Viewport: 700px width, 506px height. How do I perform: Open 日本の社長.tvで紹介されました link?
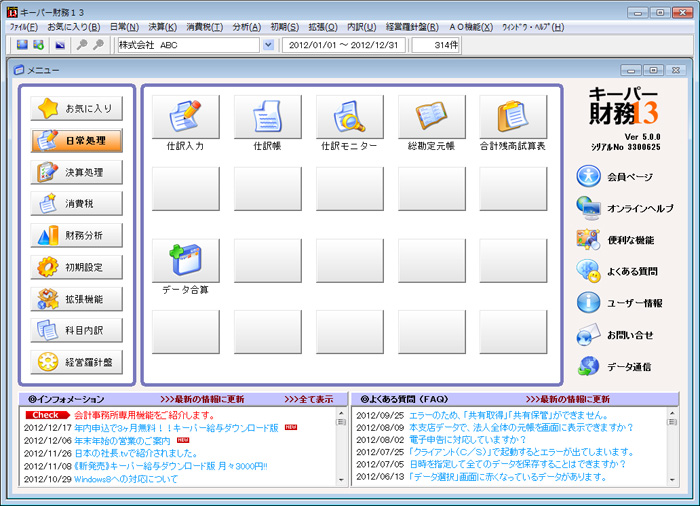coord(136,453)
